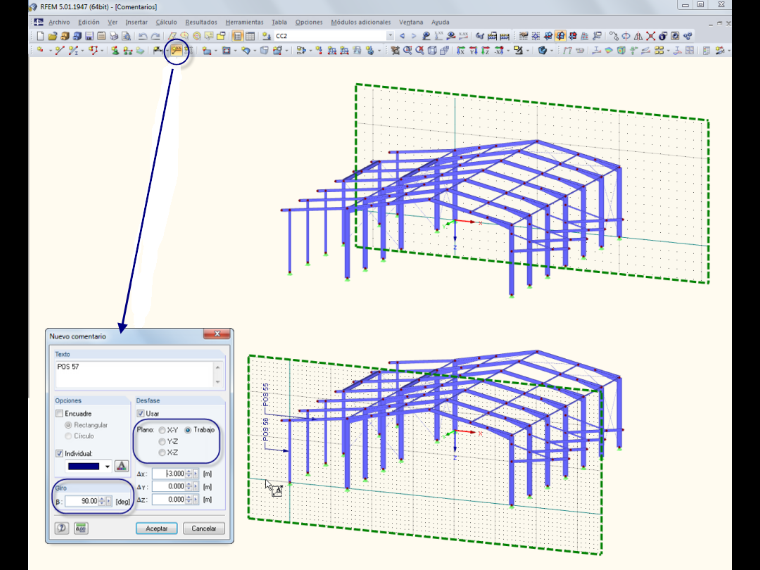Uncheck the Usar offset checkbox
The width and height of the screenshot is (760, 570).
[141, 413]
